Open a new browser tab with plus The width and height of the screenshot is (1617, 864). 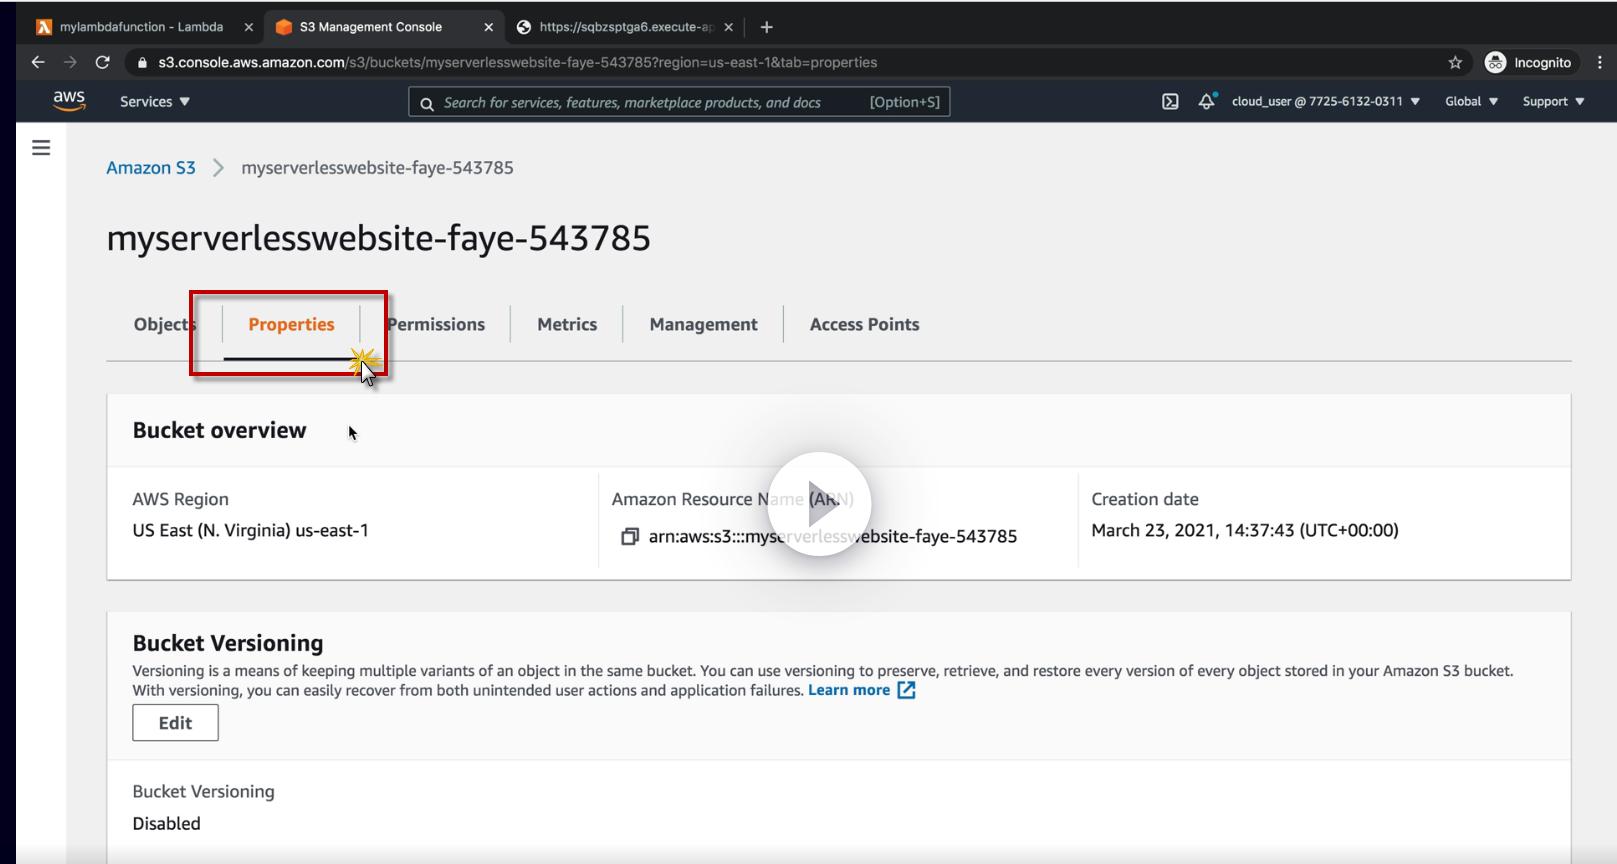pos(767,27)
